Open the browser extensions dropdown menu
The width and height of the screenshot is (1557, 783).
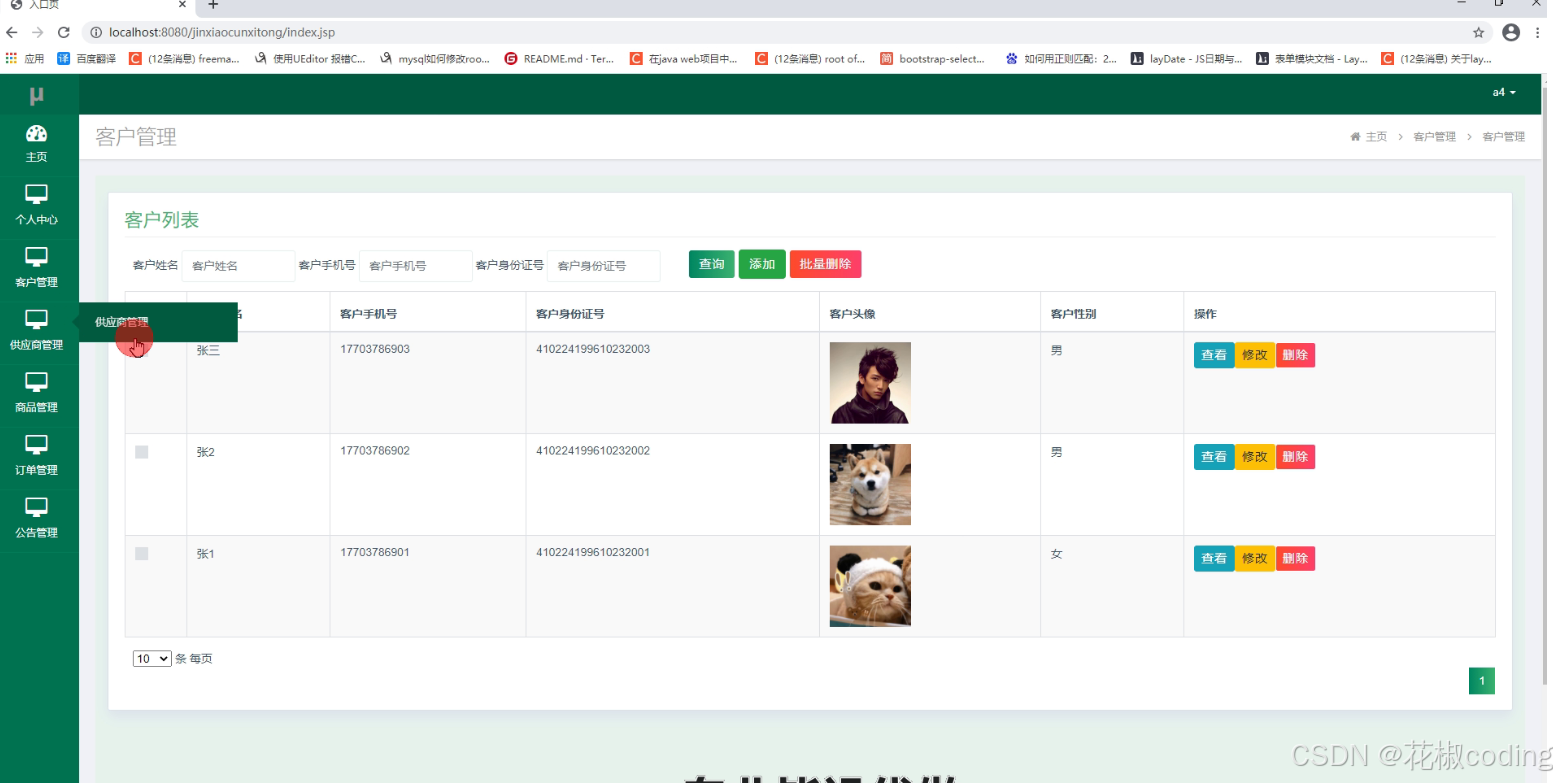(1538, 32)
